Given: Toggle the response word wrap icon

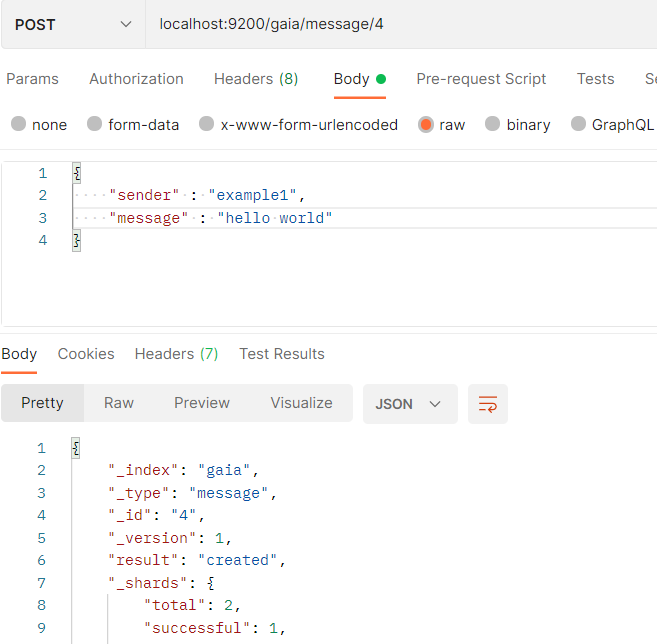Looking at the screenshot, I should (x=487, y=404).
